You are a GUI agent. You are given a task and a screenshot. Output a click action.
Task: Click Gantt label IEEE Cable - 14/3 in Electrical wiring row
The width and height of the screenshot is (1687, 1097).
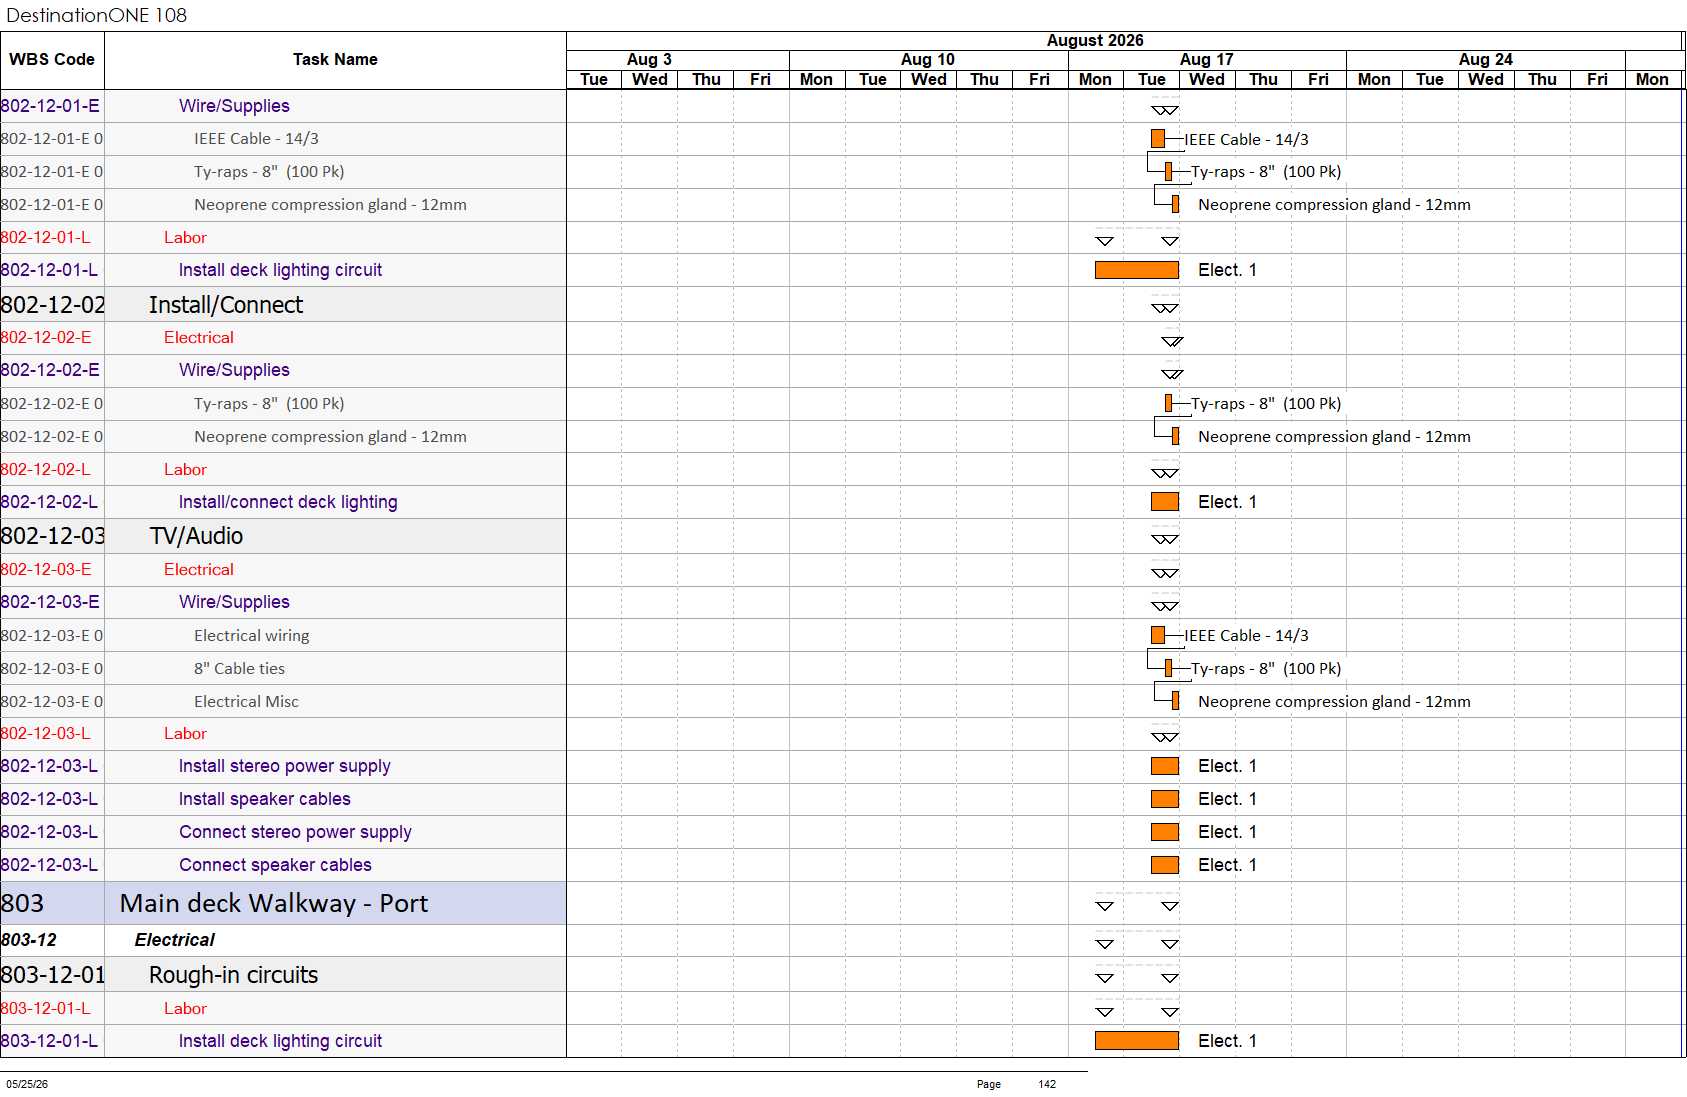click(1247, 636)
